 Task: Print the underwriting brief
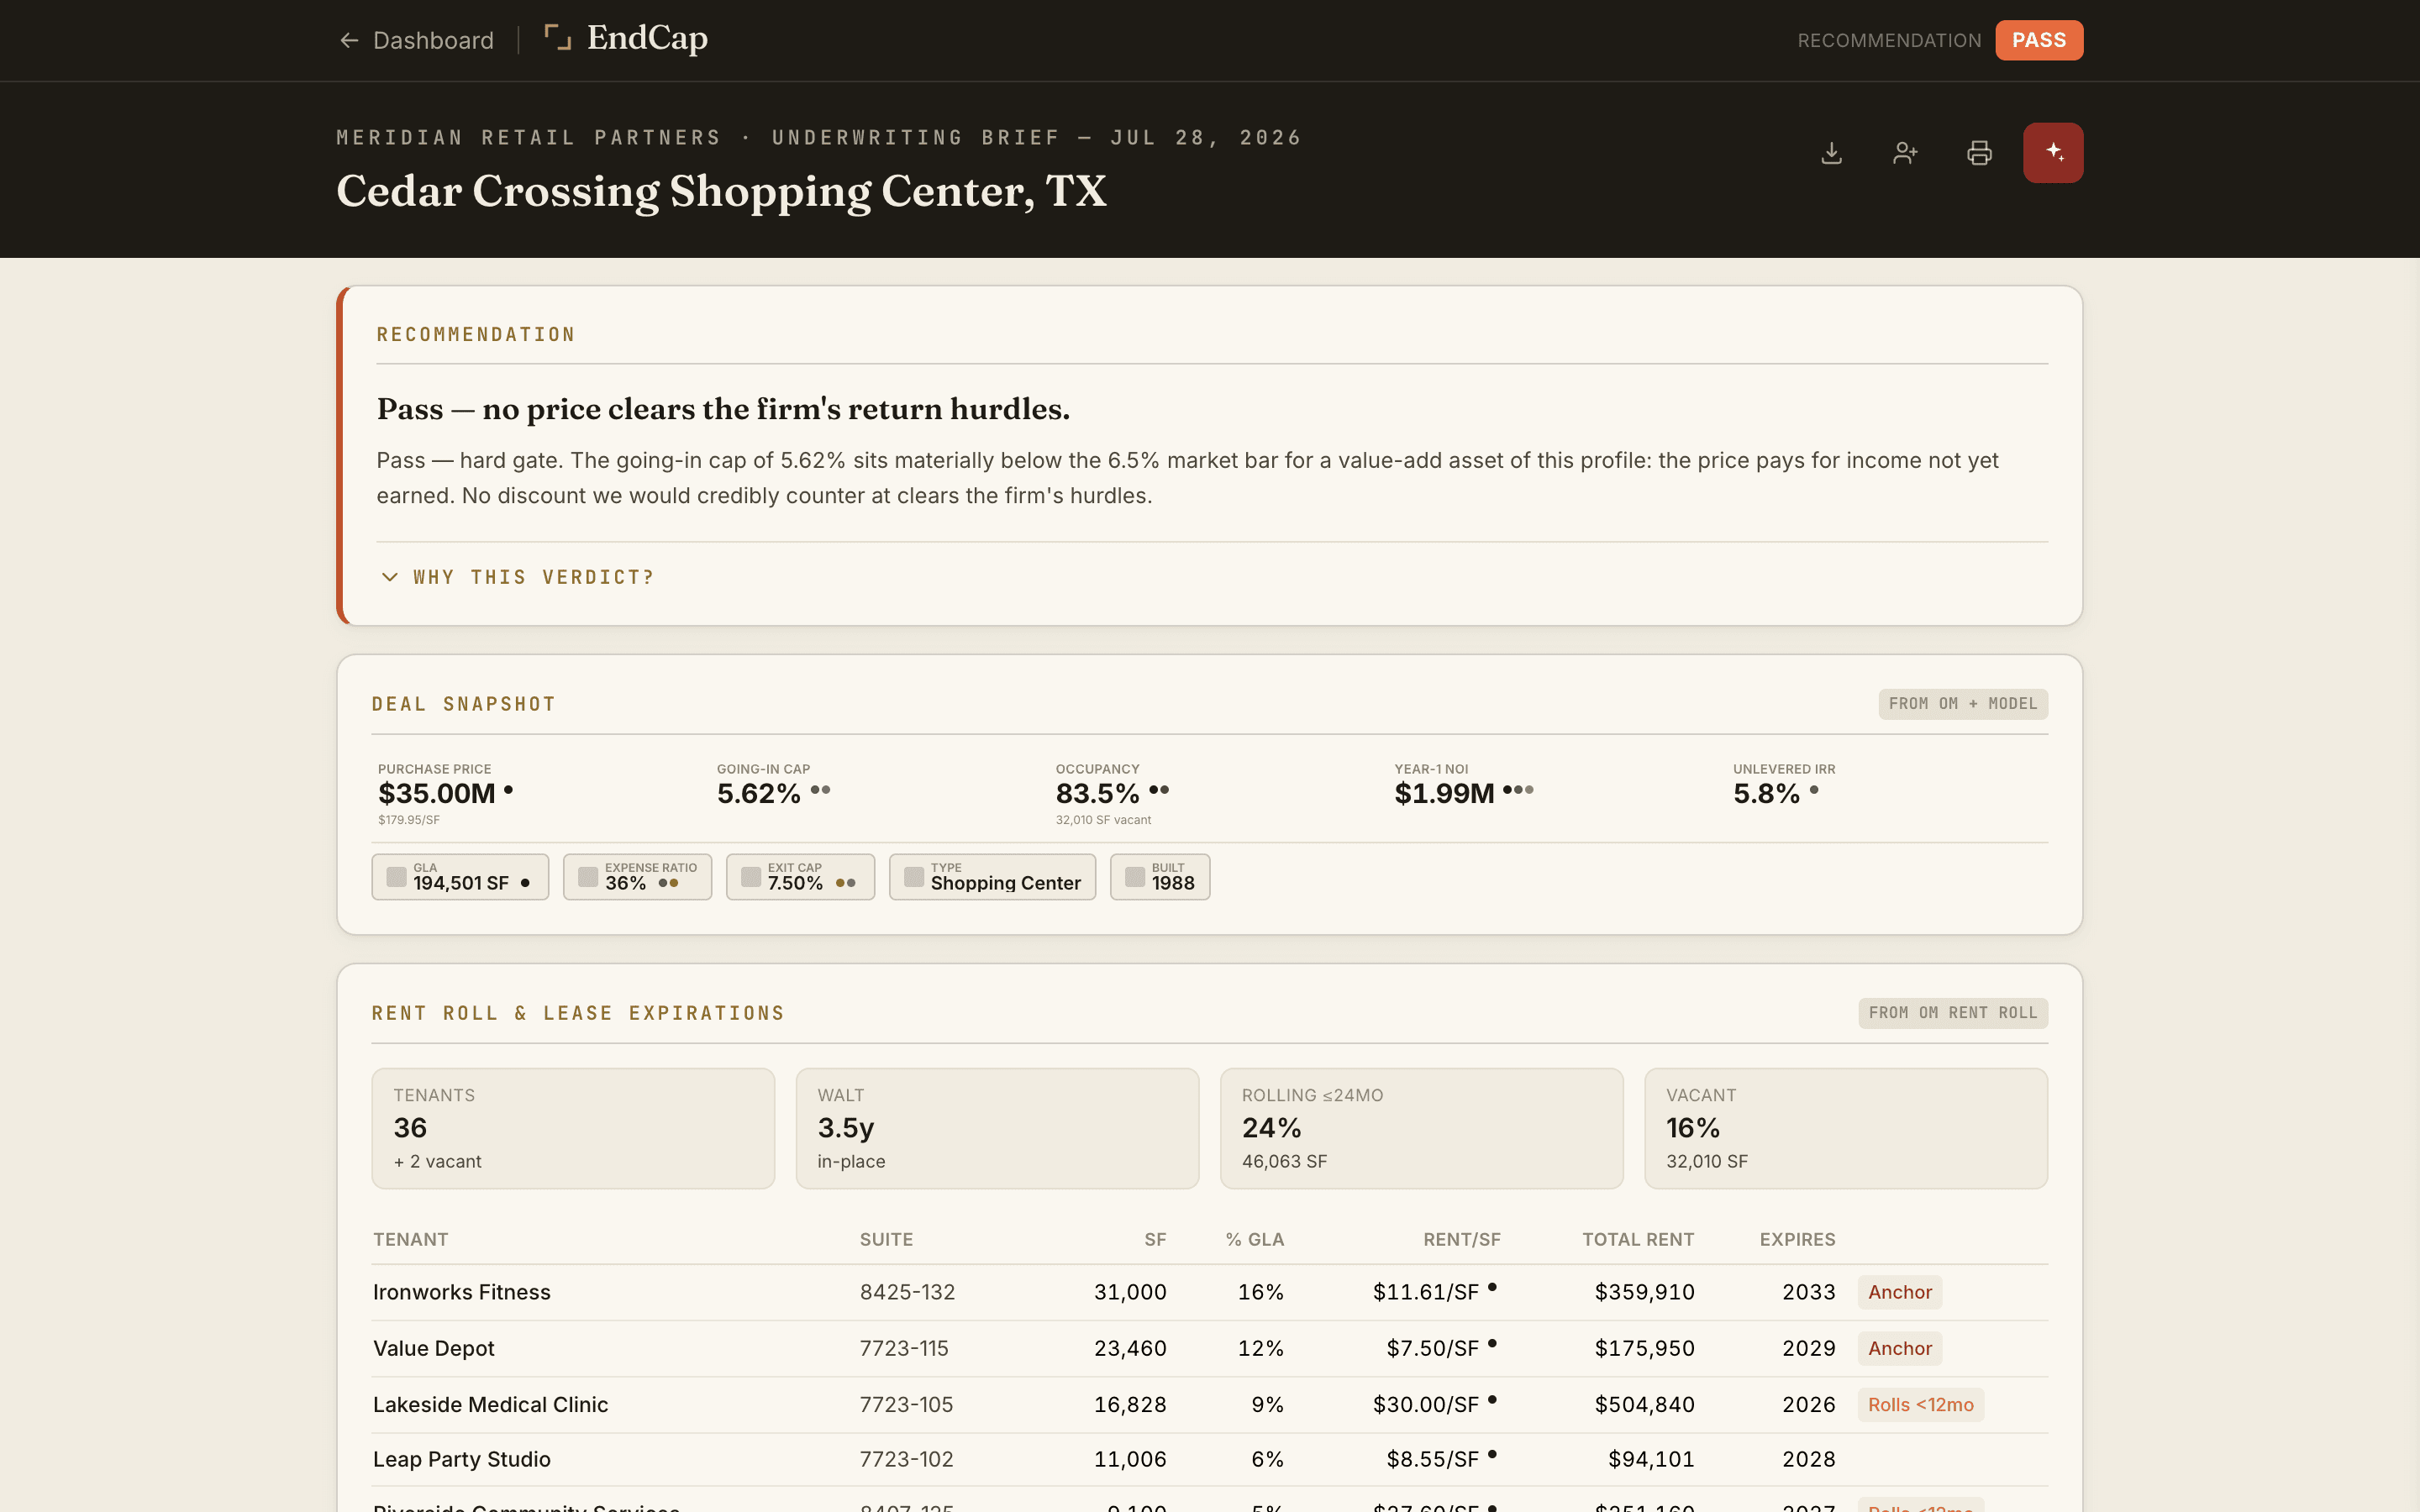pos(1979,153)
